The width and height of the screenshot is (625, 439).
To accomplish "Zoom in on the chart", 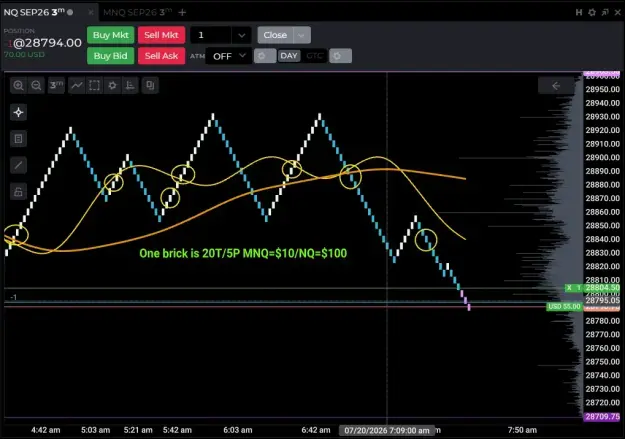I will tap(18, 85).
